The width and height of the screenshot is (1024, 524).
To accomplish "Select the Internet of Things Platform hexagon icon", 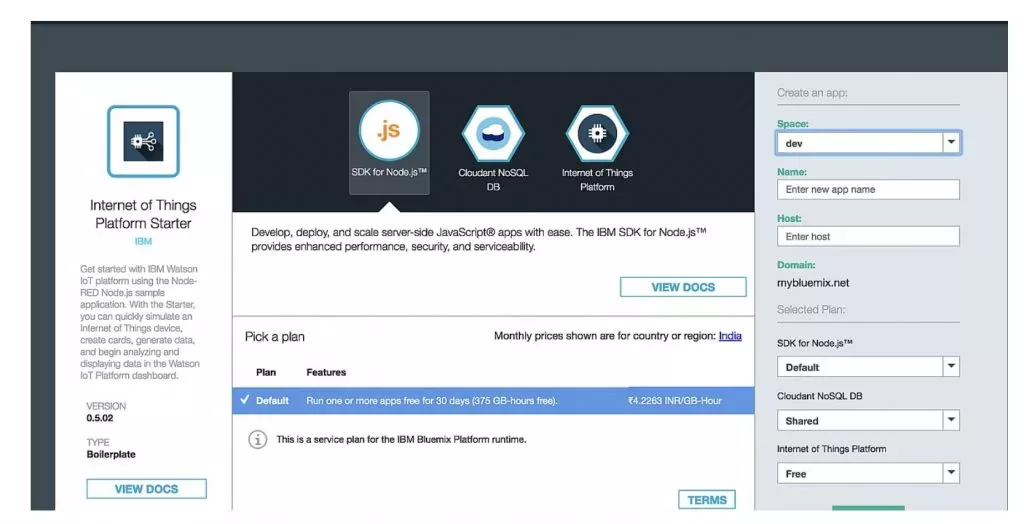I will click(597, 133).
